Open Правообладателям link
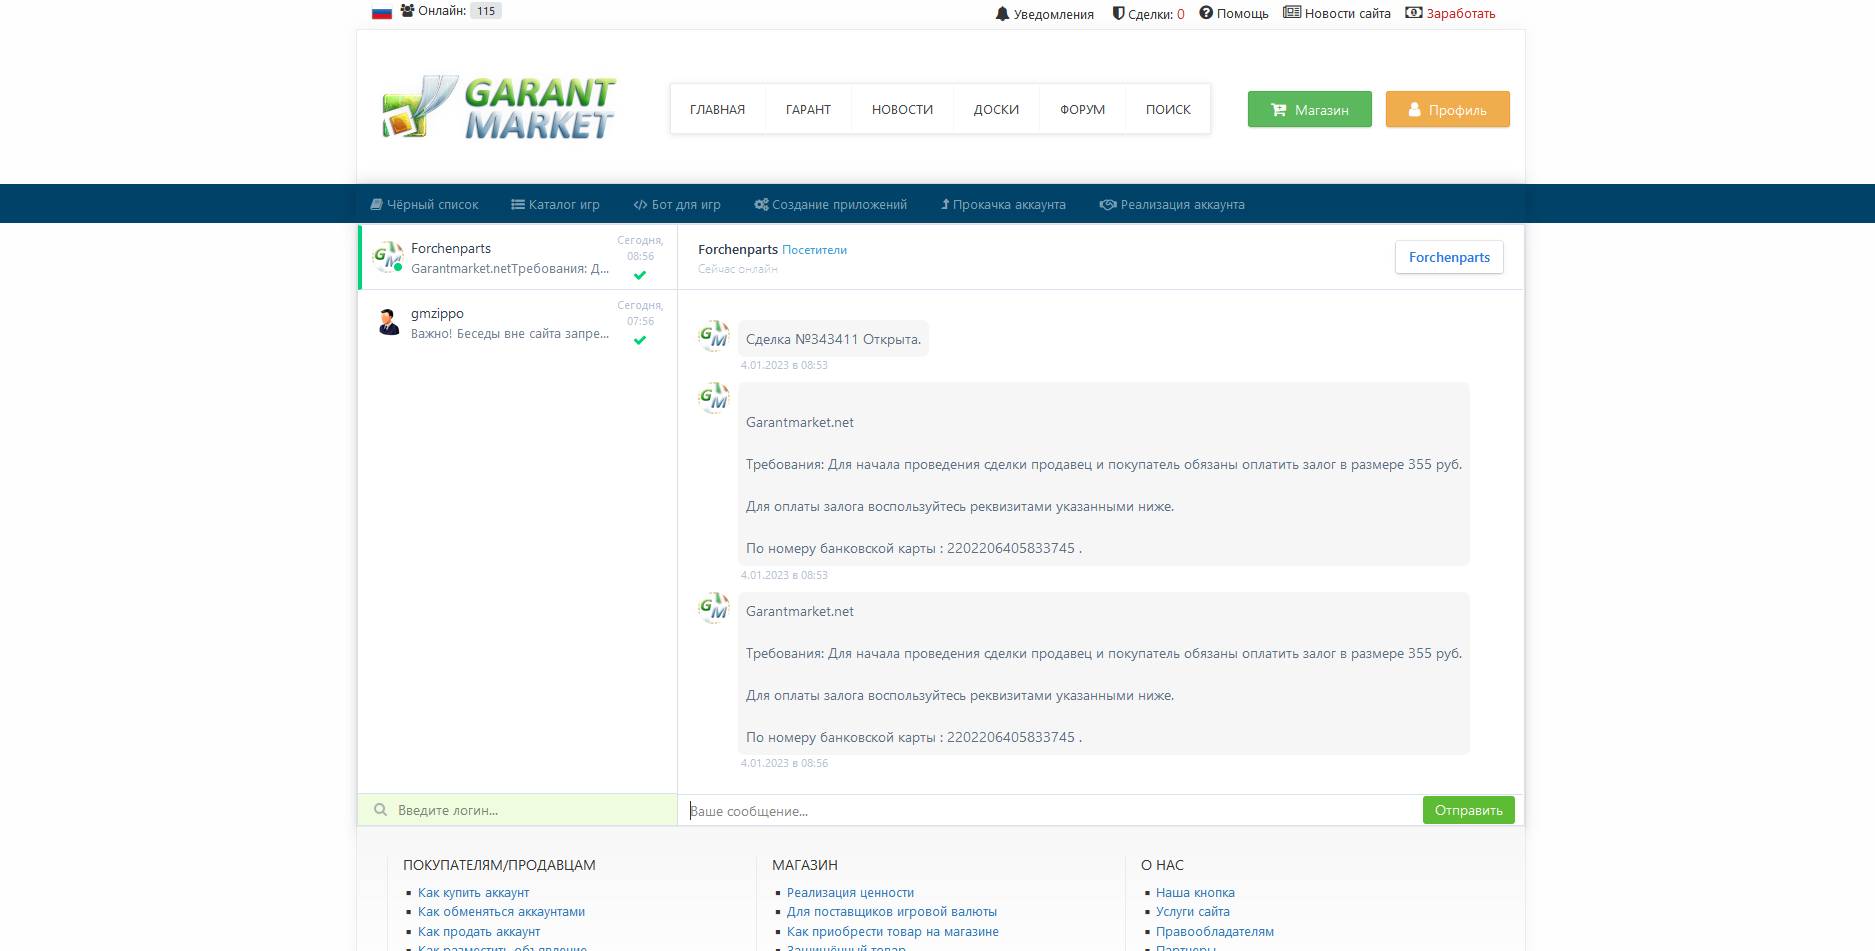Screen dimensions: 1875x951 1215,932
